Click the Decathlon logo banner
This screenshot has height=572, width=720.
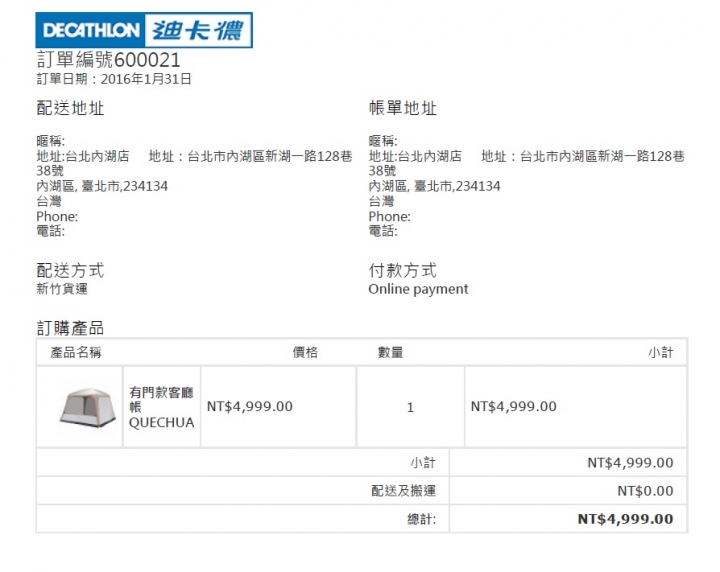[x=144, y=30]
